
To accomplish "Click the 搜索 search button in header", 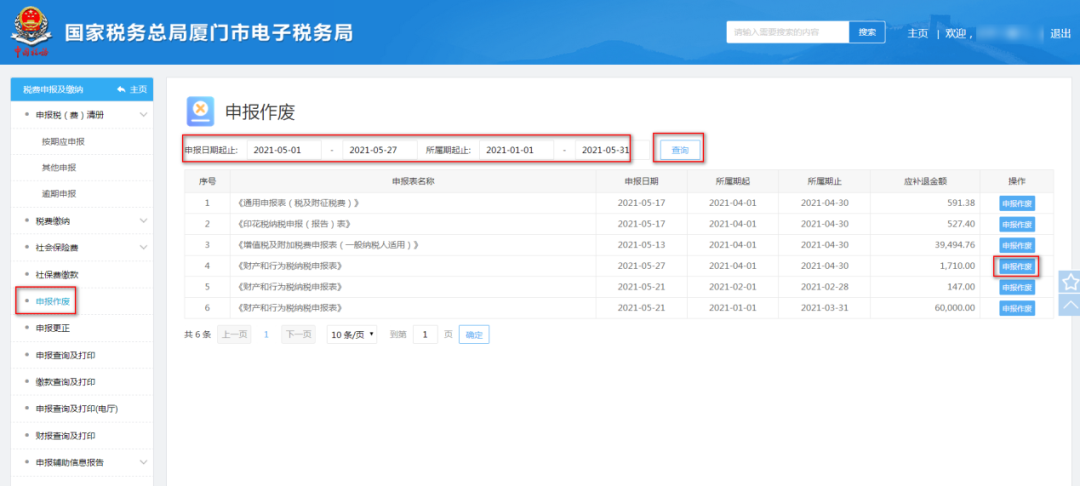I will tap(867, 32).
